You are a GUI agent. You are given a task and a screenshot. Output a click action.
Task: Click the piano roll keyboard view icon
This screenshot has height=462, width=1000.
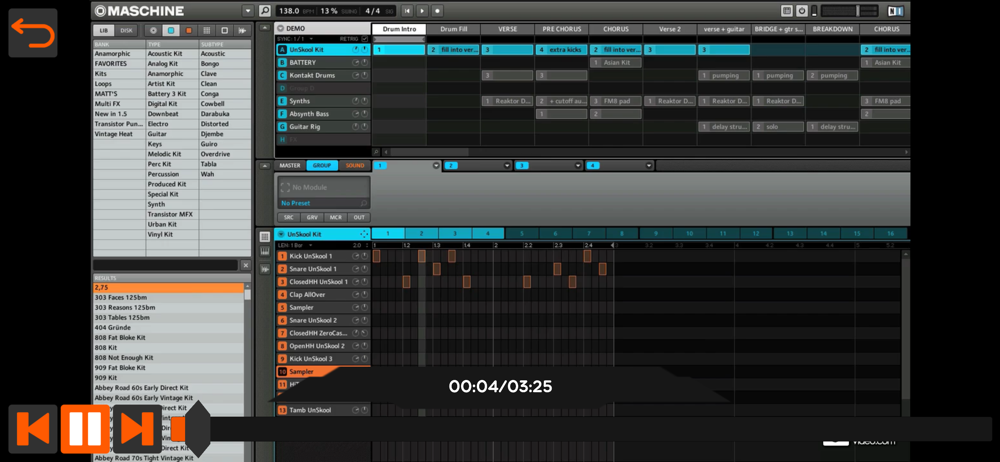click(265, 252)
